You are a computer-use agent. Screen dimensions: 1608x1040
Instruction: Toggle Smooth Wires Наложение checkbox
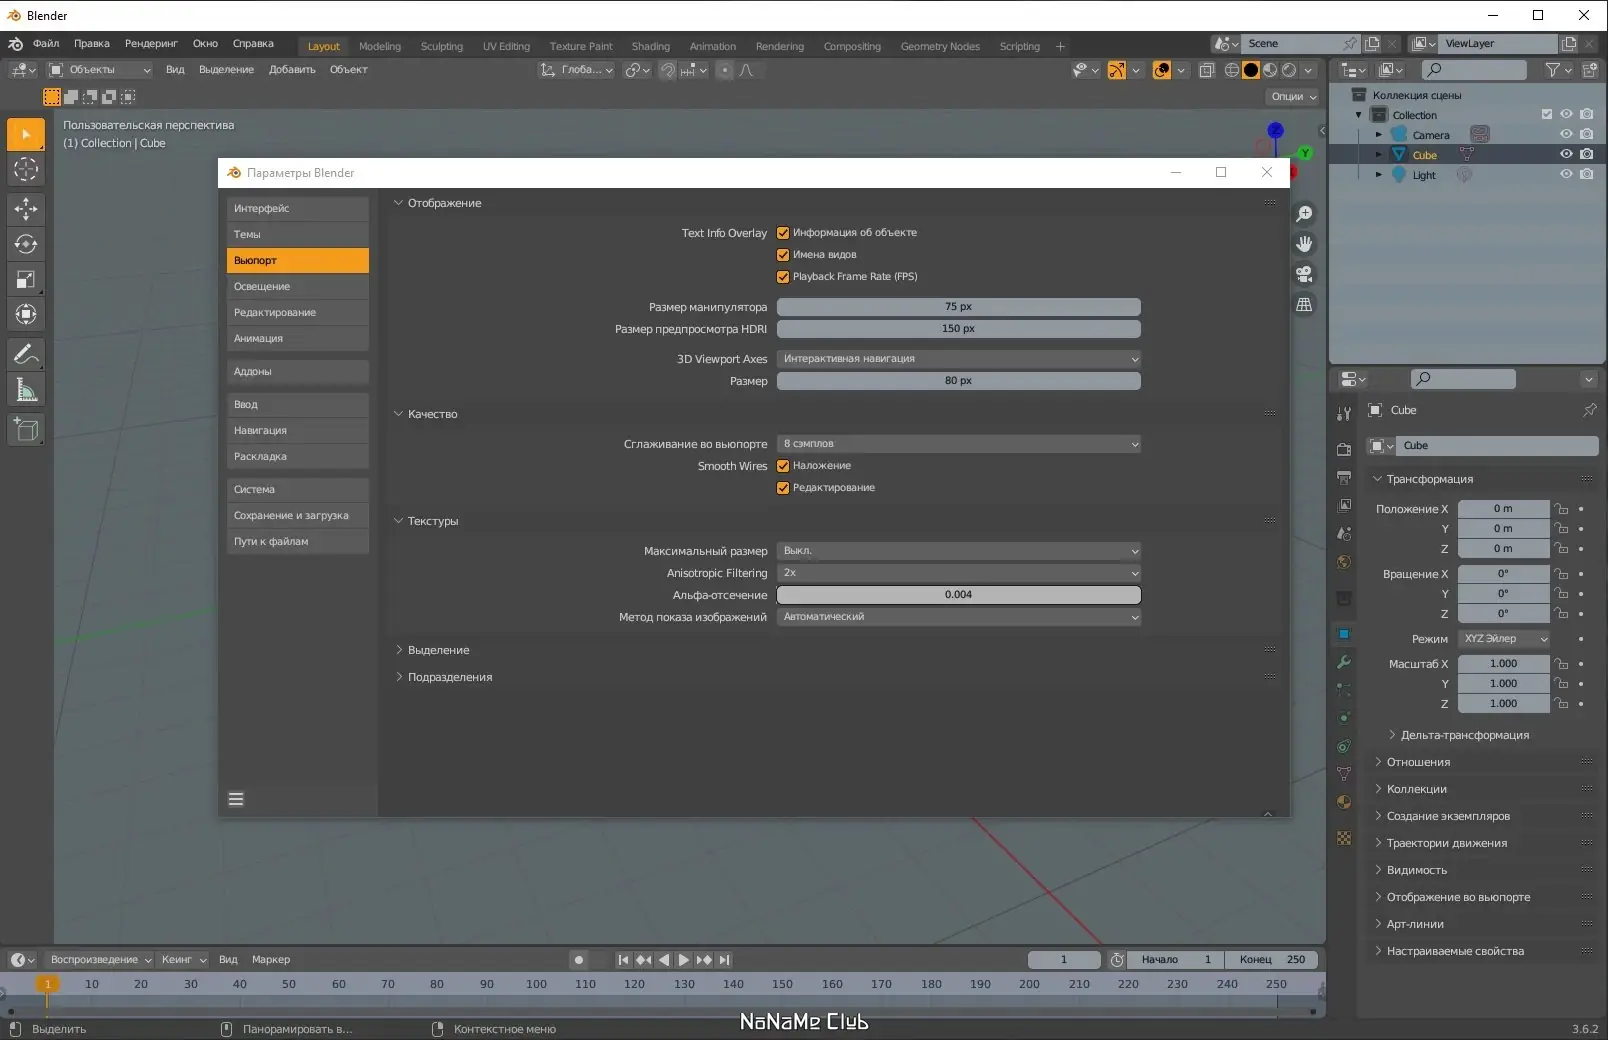[x=783, y=466]
